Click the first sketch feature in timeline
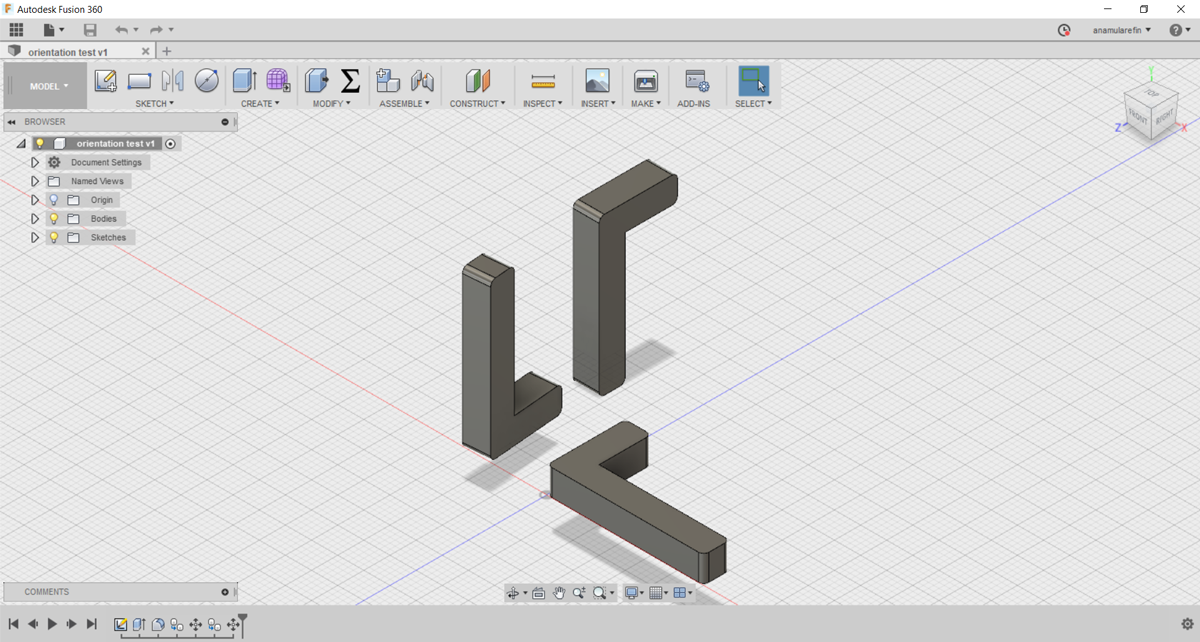The height and width of the screenshot is (642, 1200). tap(121, 624)
